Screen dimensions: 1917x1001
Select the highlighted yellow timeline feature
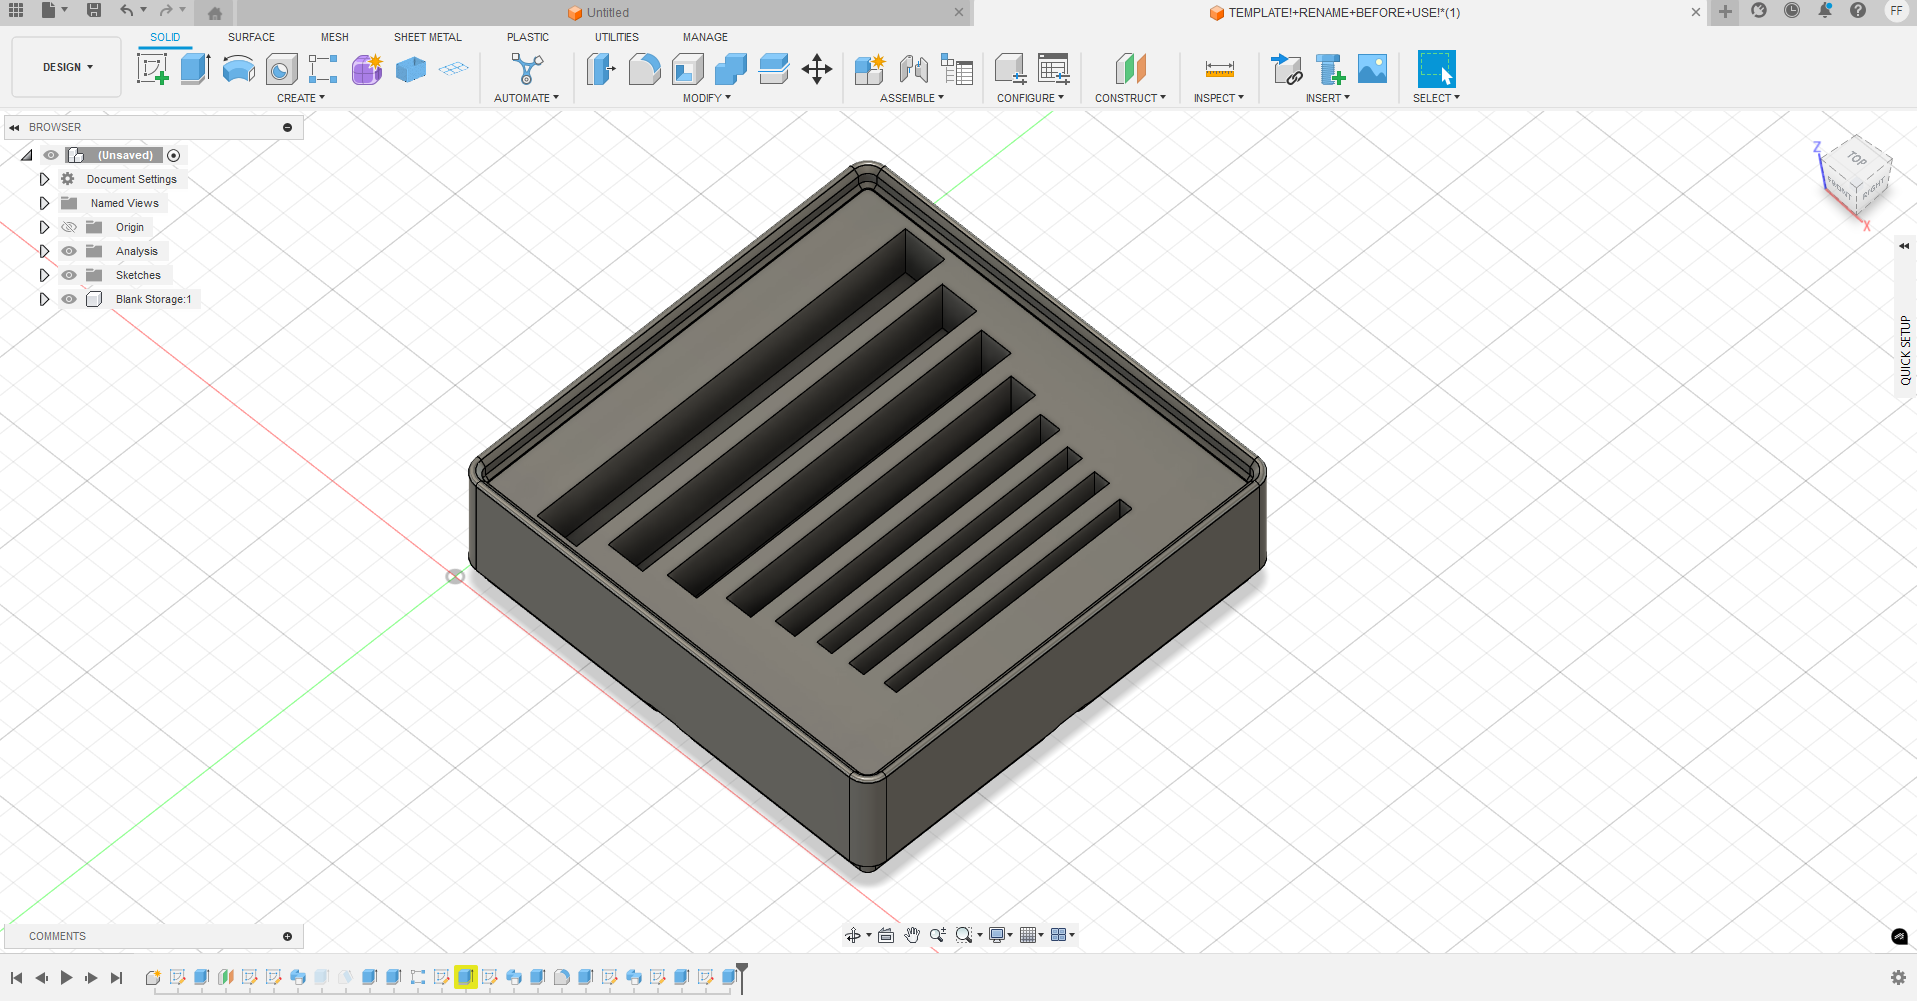click(x=465, y=977)
